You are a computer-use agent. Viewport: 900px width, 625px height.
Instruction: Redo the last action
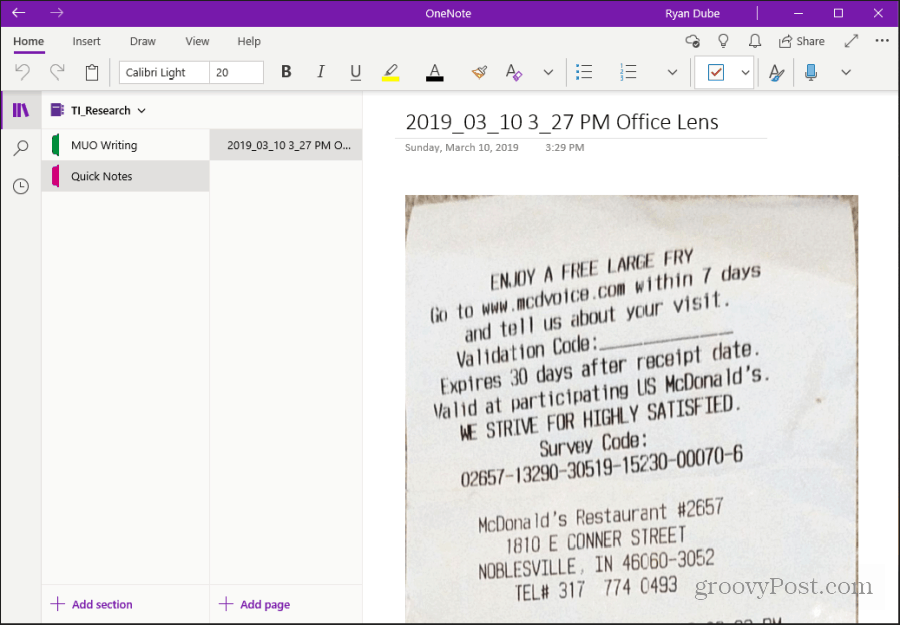click(x=57, y=72)
